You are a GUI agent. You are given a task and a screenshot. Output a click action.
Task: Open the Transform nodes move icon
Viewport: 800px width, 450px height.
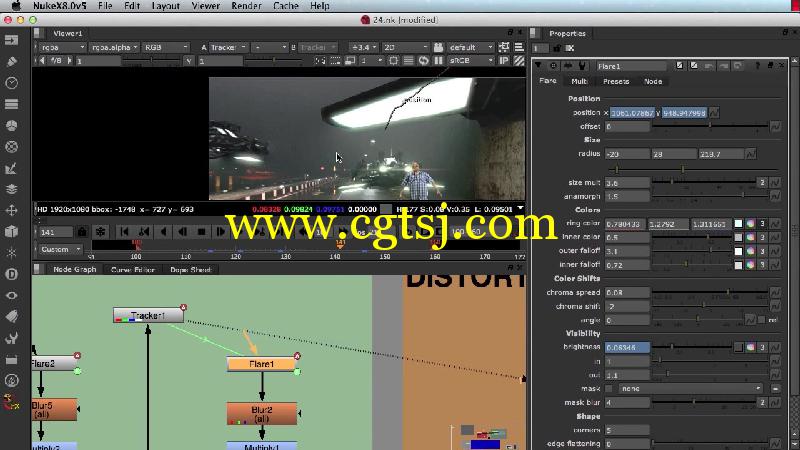pyautogui.click(x=11, y=210)
